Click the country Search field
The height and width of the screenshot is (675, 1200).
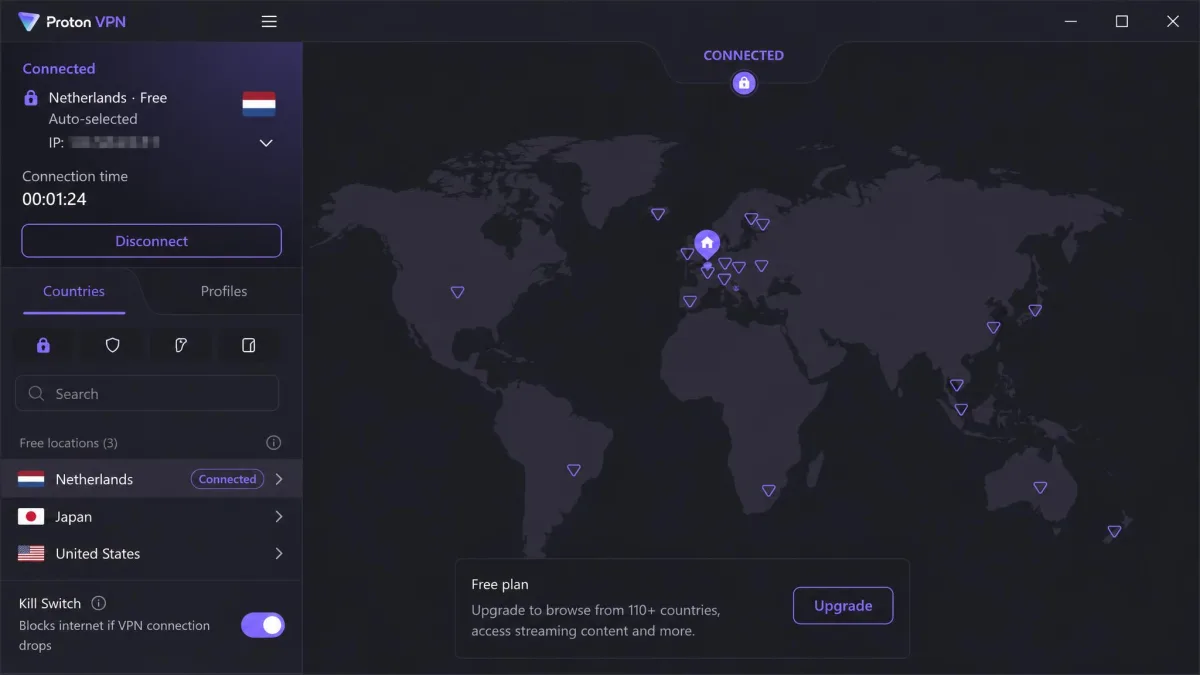coord(147,394)
